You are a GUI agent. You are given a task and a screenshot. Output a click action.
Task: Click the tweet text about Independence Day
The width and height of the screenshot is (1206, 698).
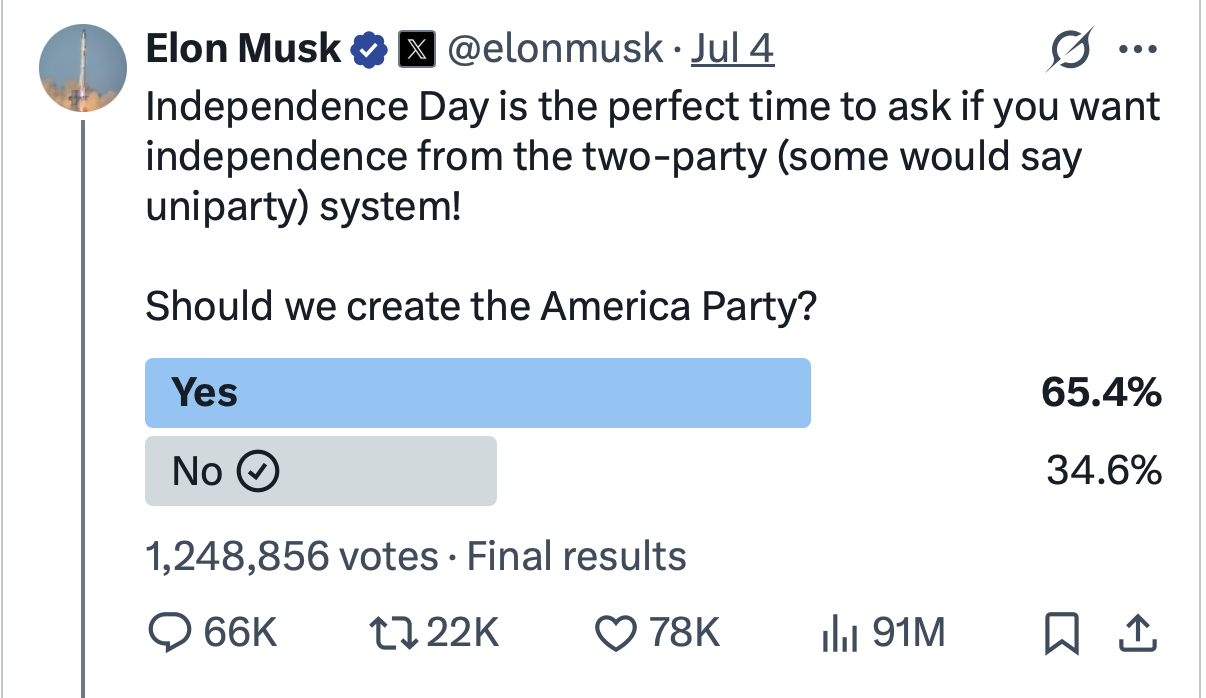pos(650,158)
